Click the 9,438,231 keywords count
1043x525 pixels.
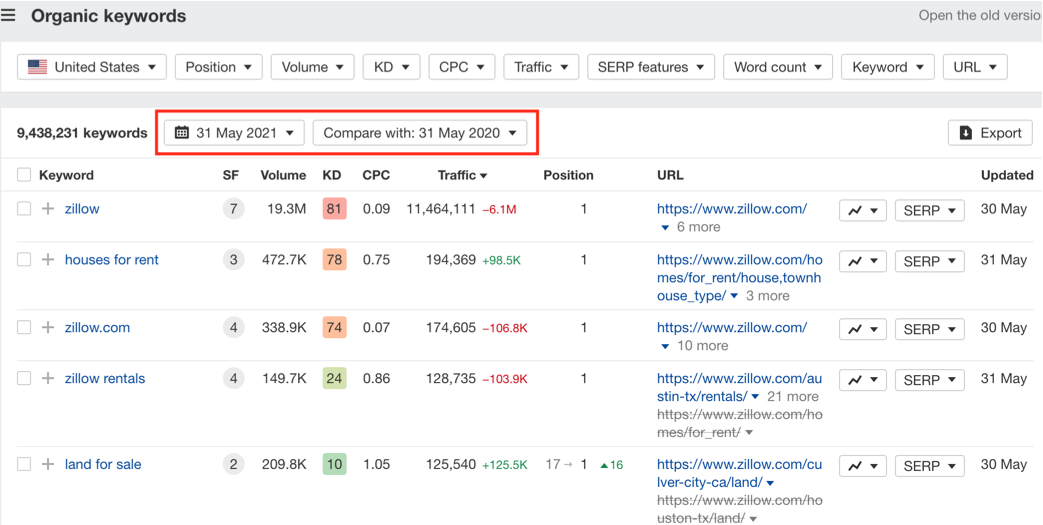(82, 133)
